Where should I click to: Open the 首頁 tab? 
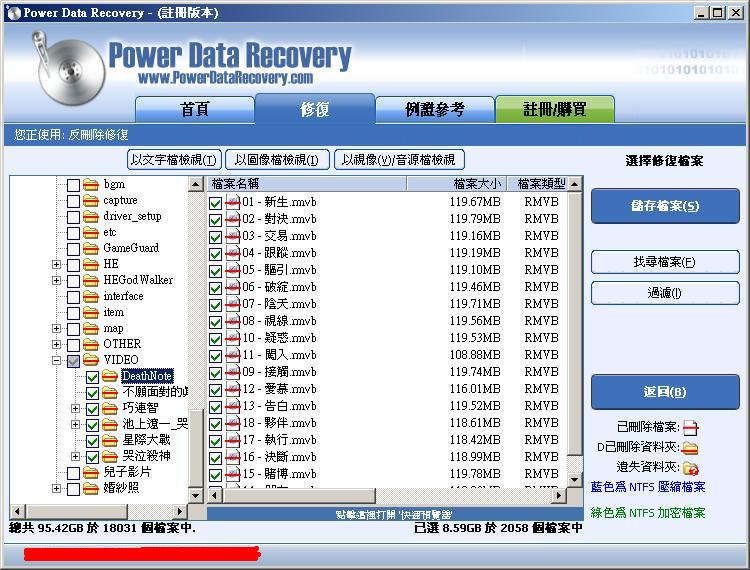195,110
